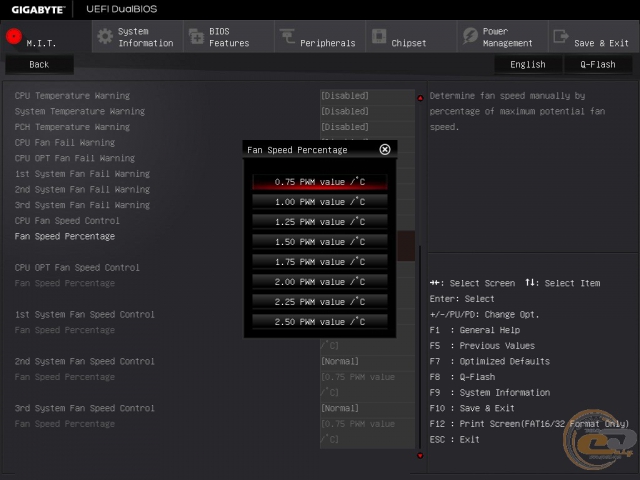
Task: Click highlighted Fan Speed Percentage under CPU Fan
Action: [x=65, y=236]
